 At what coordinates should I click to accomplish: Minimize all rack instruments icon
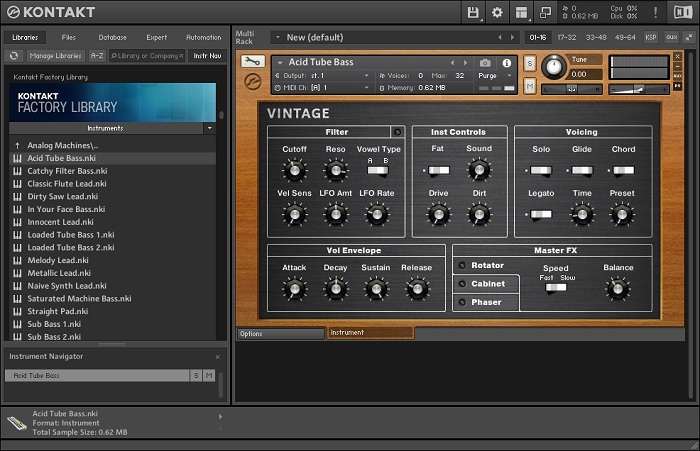pyautogui.click(x=689, y=38)
